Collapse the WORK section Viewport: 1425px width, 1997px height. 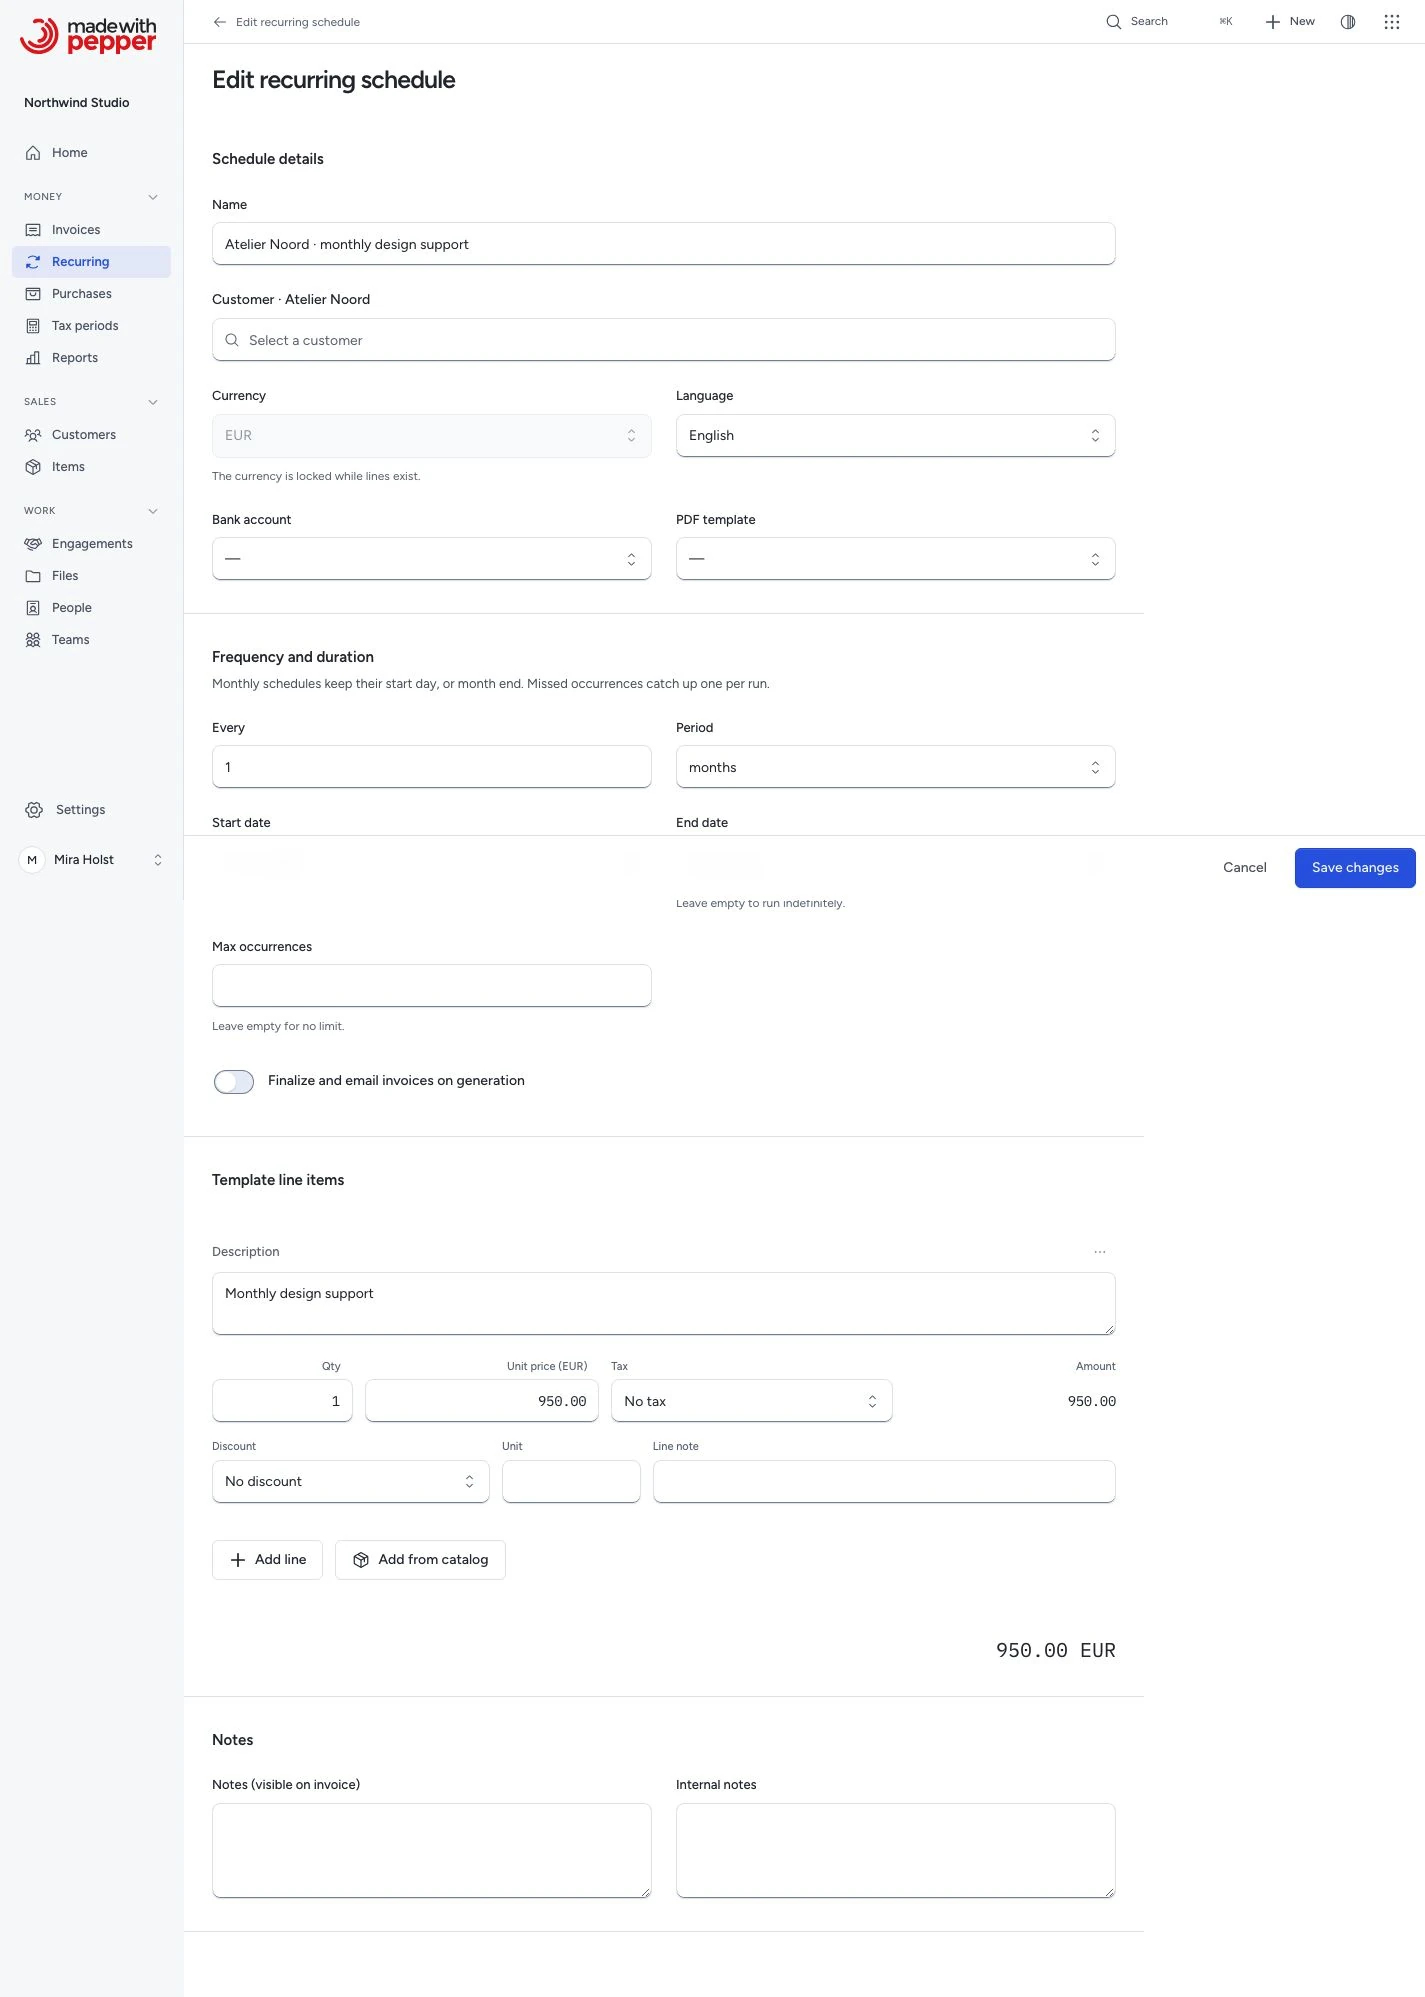point(153,511)
